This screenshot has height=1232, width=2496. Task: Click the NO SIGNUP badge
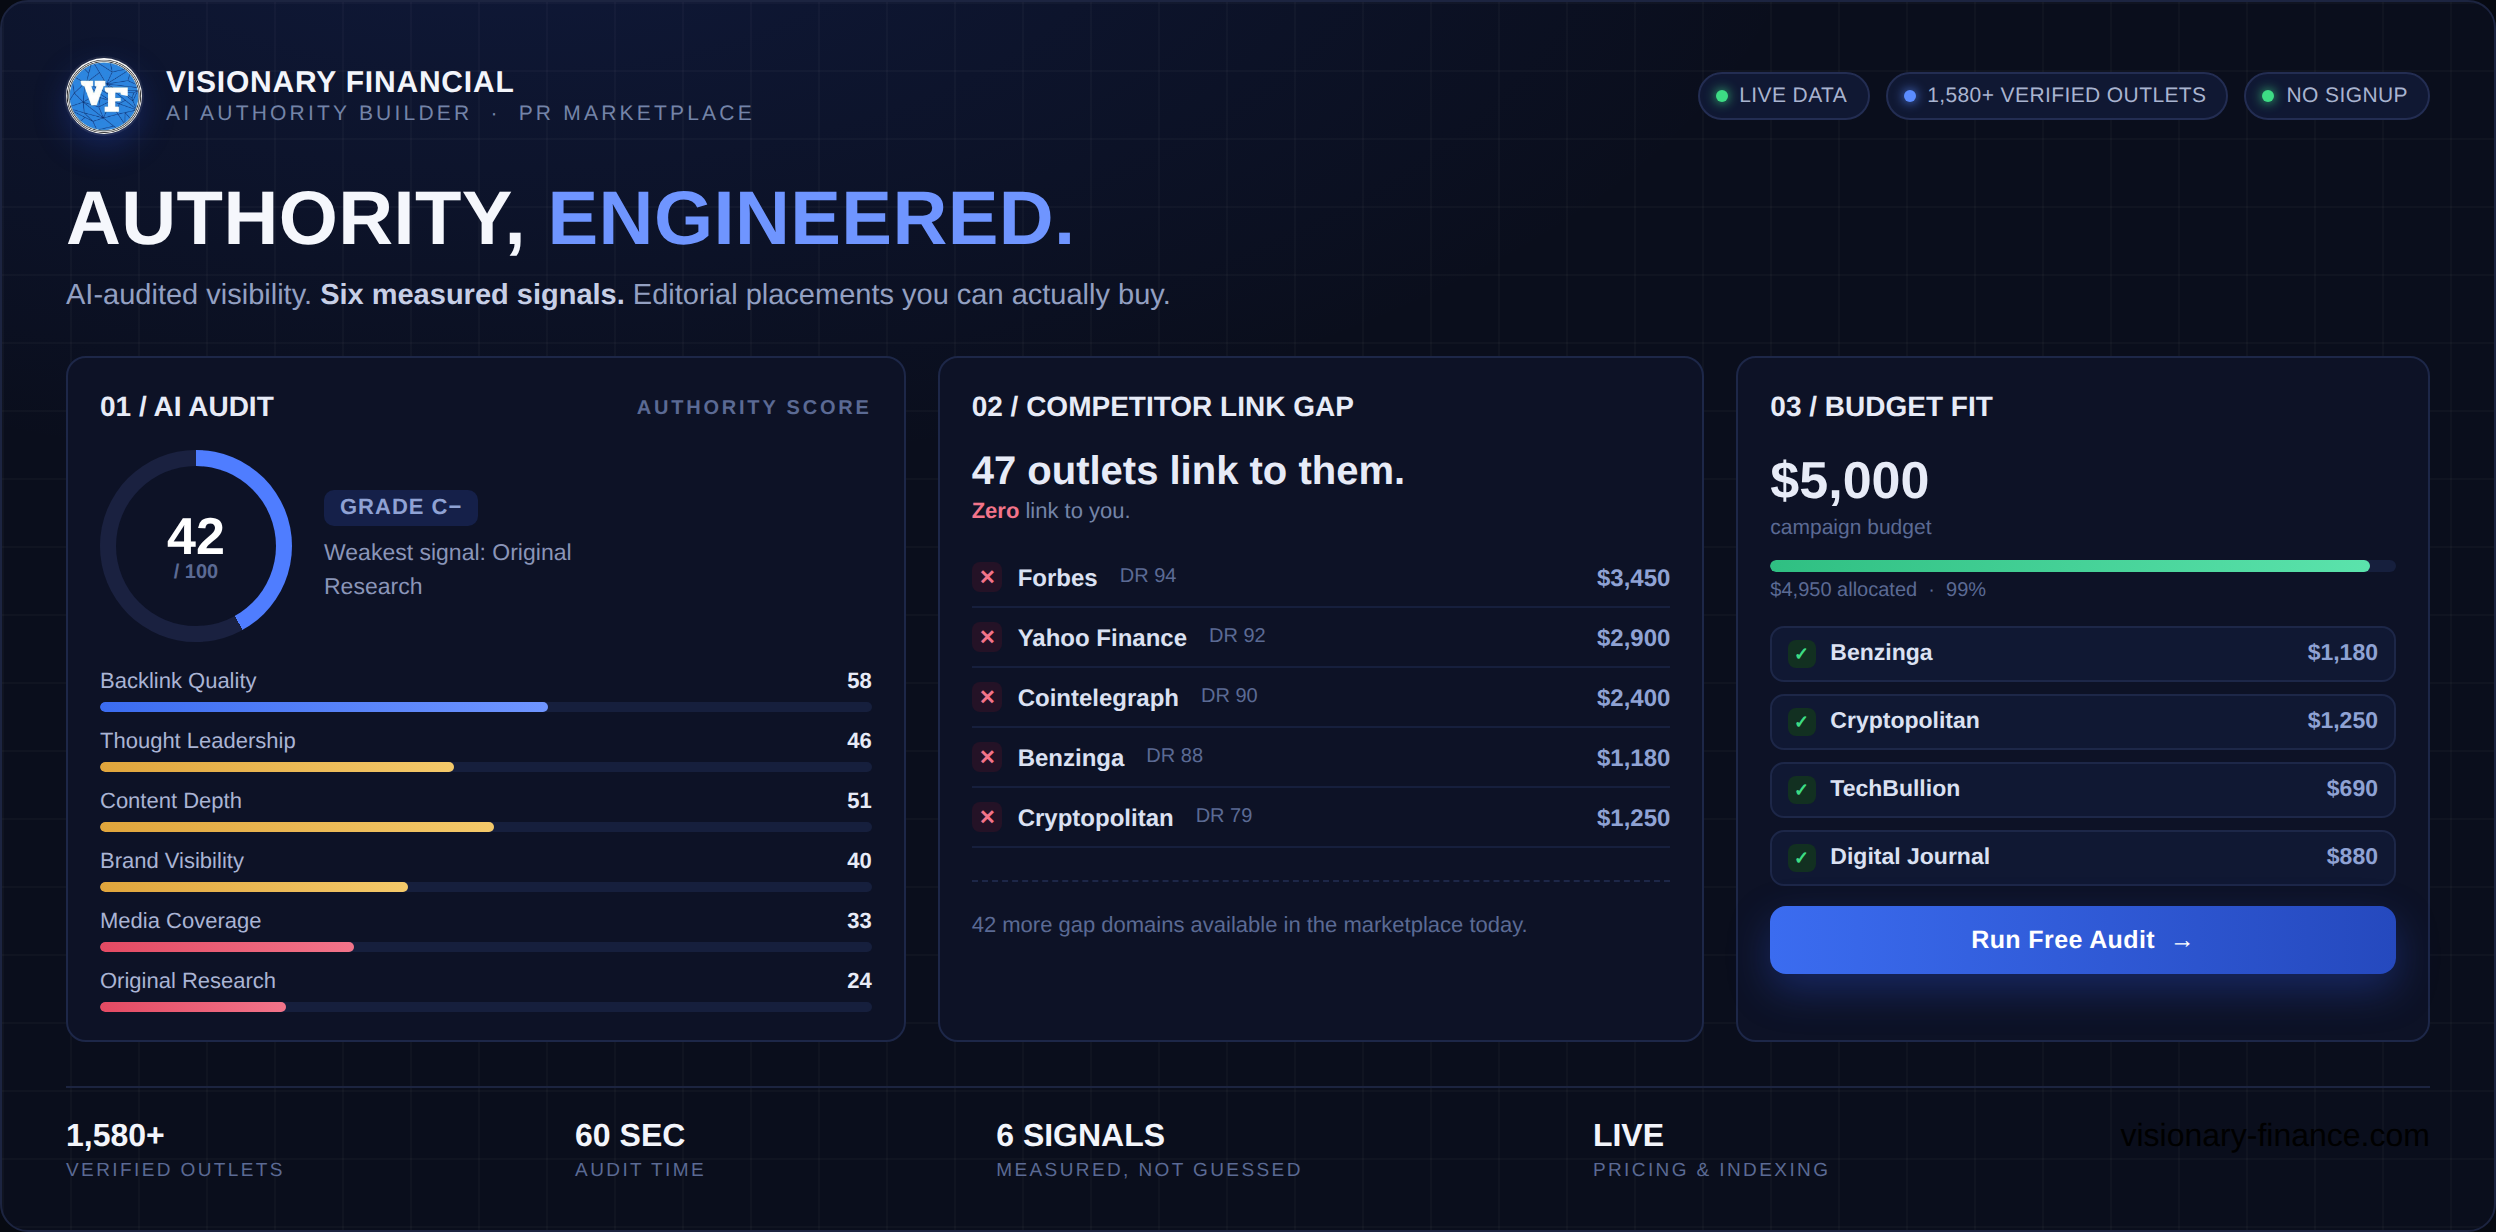[x=2337, y=96]
